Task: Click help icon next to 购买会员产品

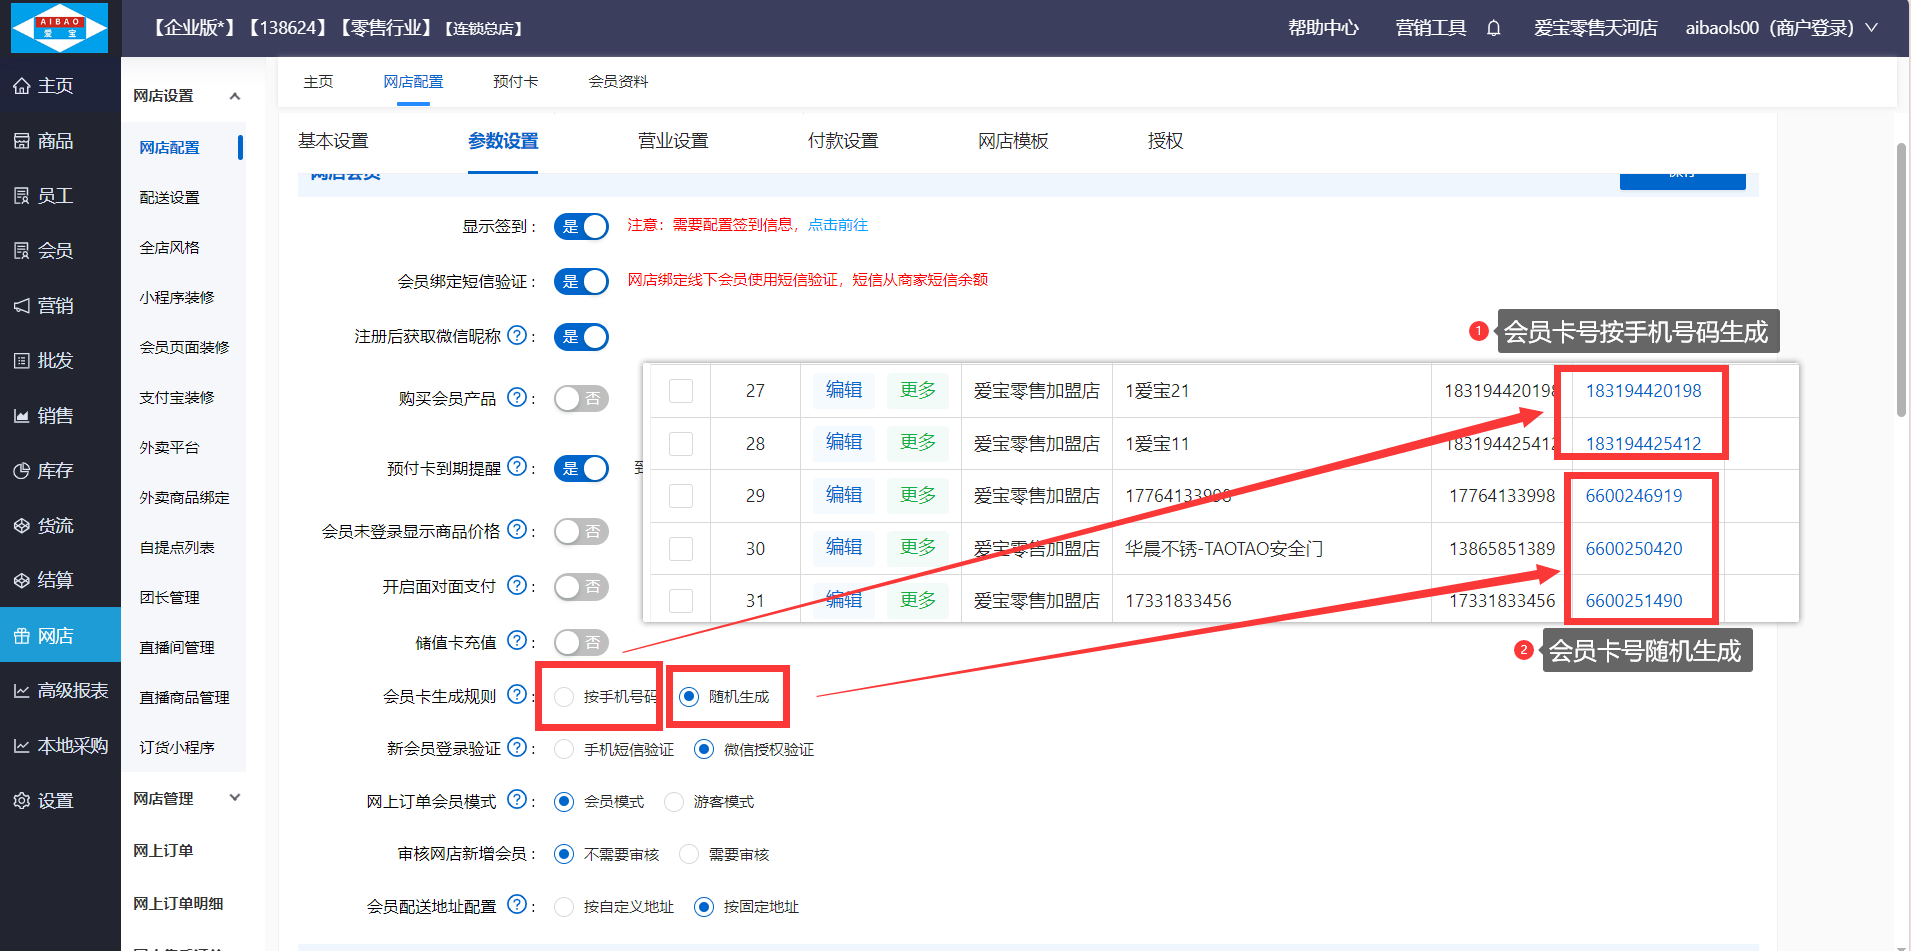Action: [x=517, y=397]
